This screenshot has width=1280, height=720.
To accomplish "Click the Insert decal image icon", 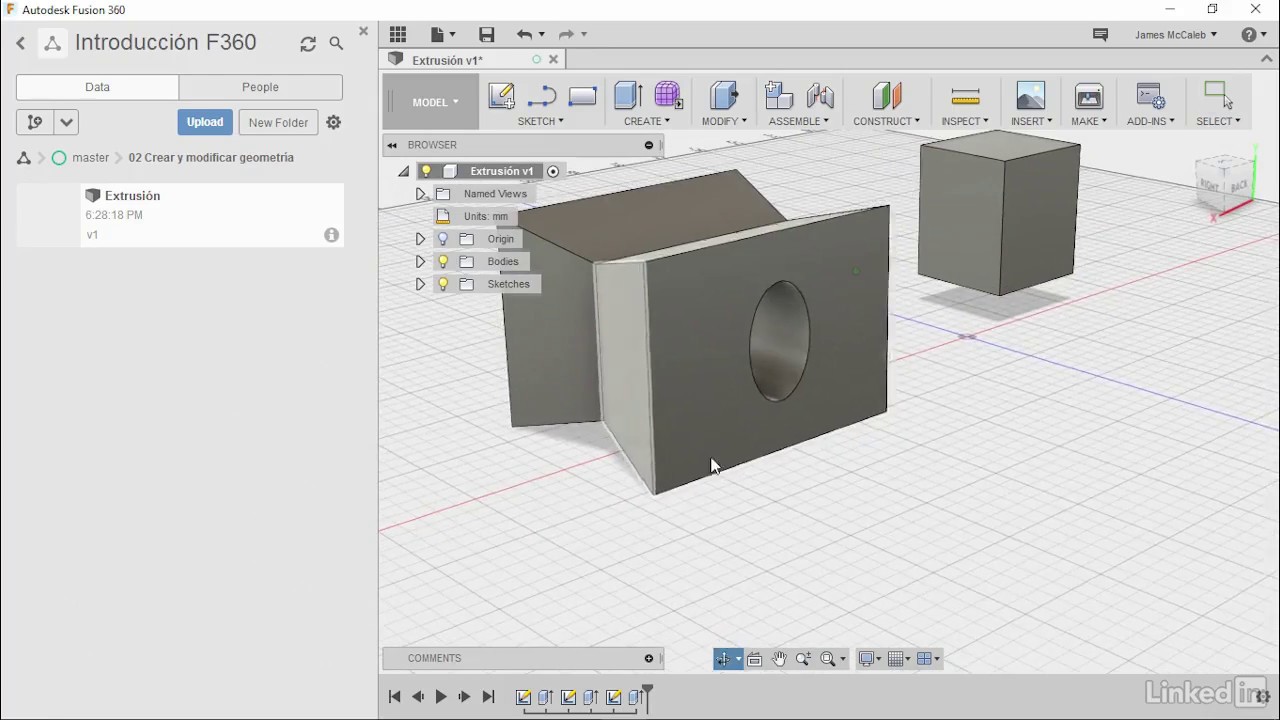I will pyautogui.click(x=1030, y=96).
